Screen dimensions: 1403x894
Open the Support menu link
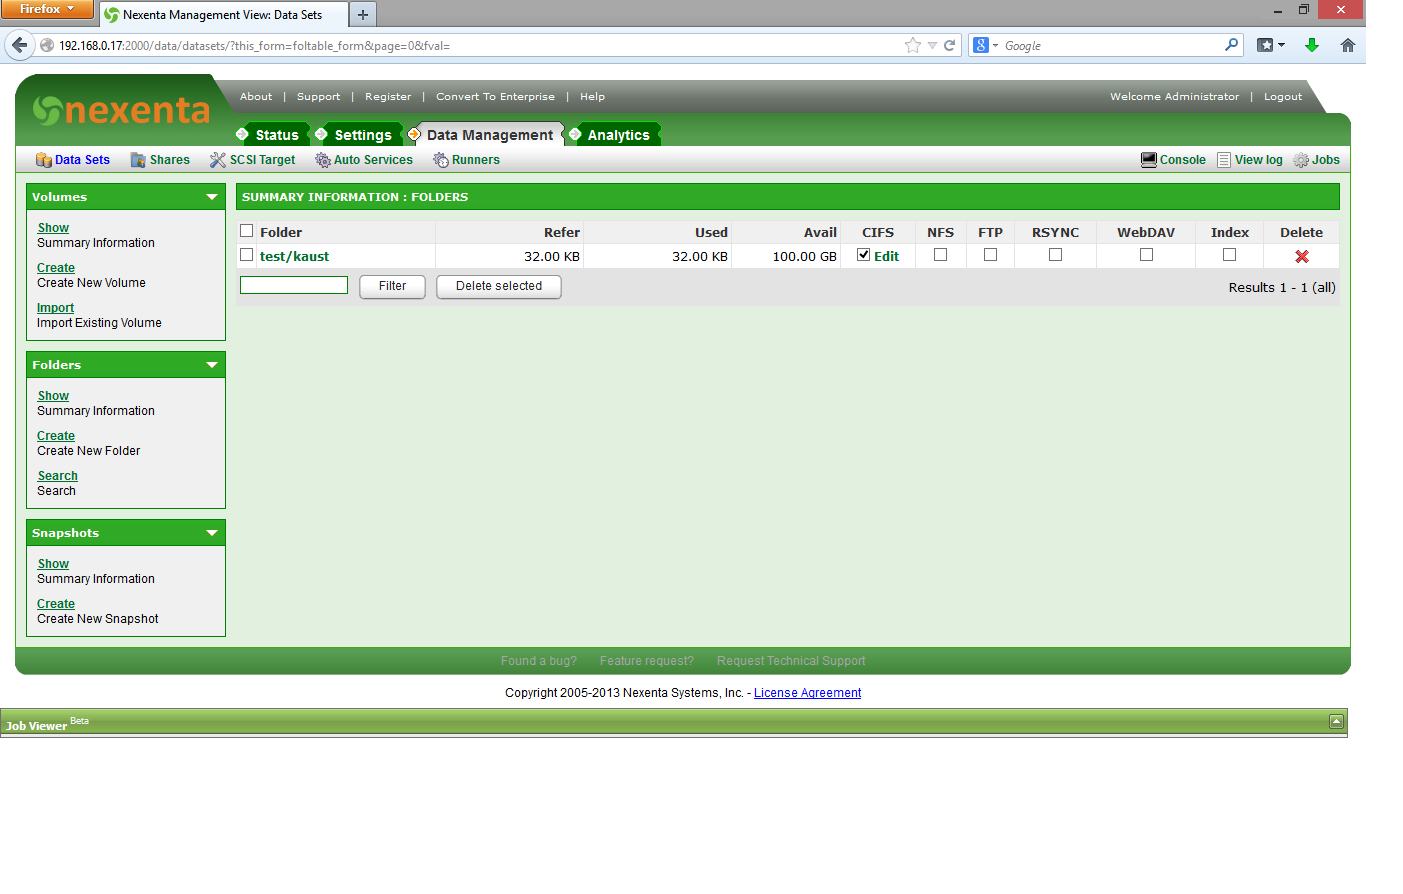(318, 97)
